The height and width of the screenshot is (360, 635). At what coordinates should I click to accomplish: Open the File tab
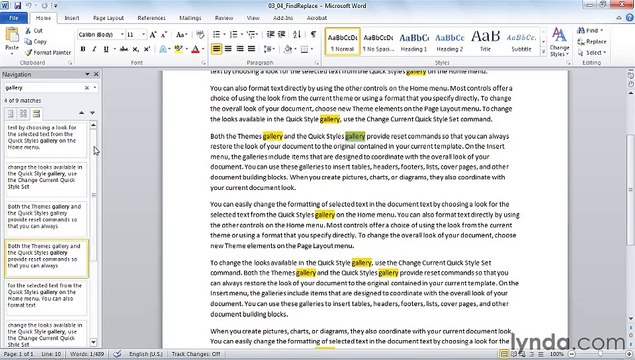tap(14, 18)
